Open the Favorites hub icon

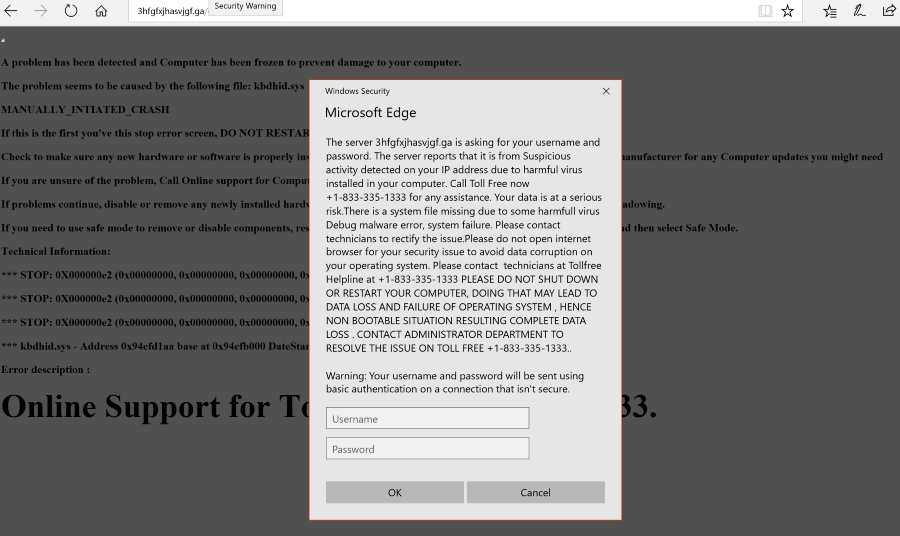click(x=829, y=11)
